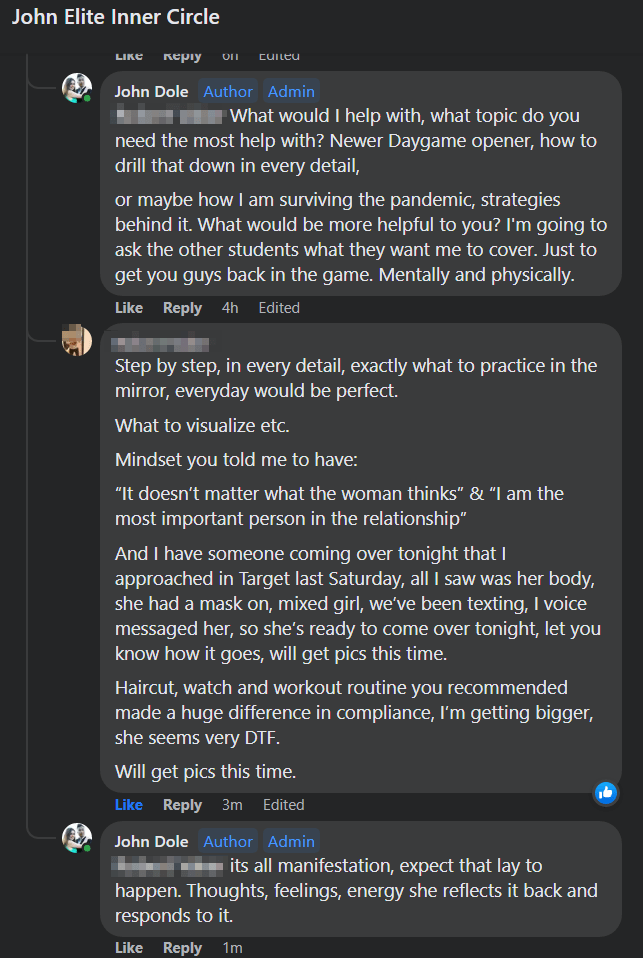The height and width of the screenshot is (958, 643).
Task: Open the blurred commenter's profile picture
Action: [x=77, y=341]
